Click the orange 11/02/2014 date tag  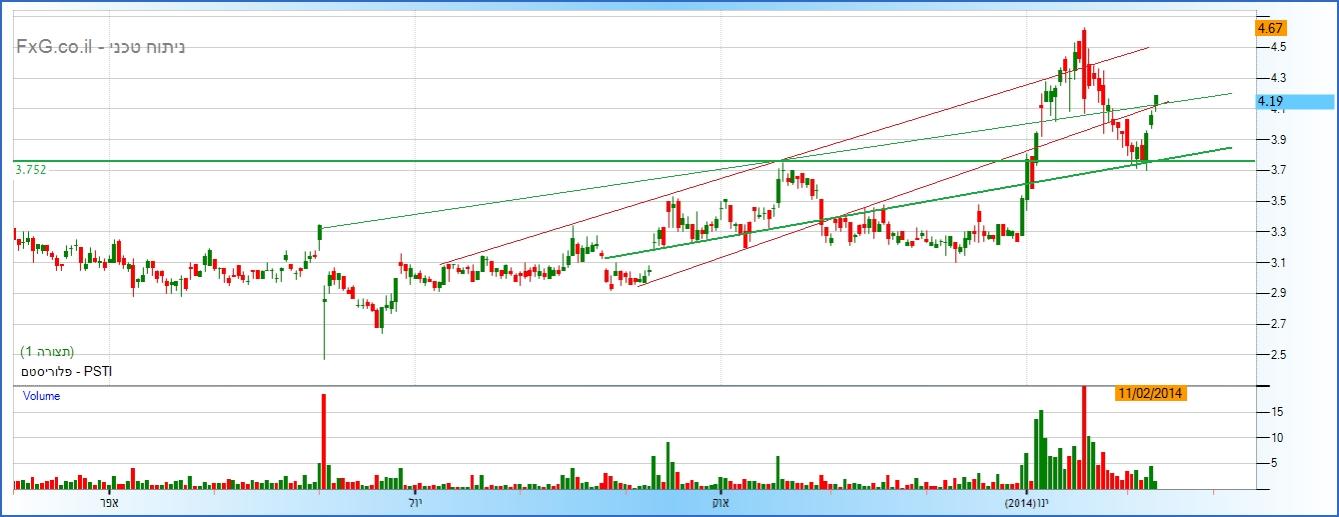coord(1149,393)
